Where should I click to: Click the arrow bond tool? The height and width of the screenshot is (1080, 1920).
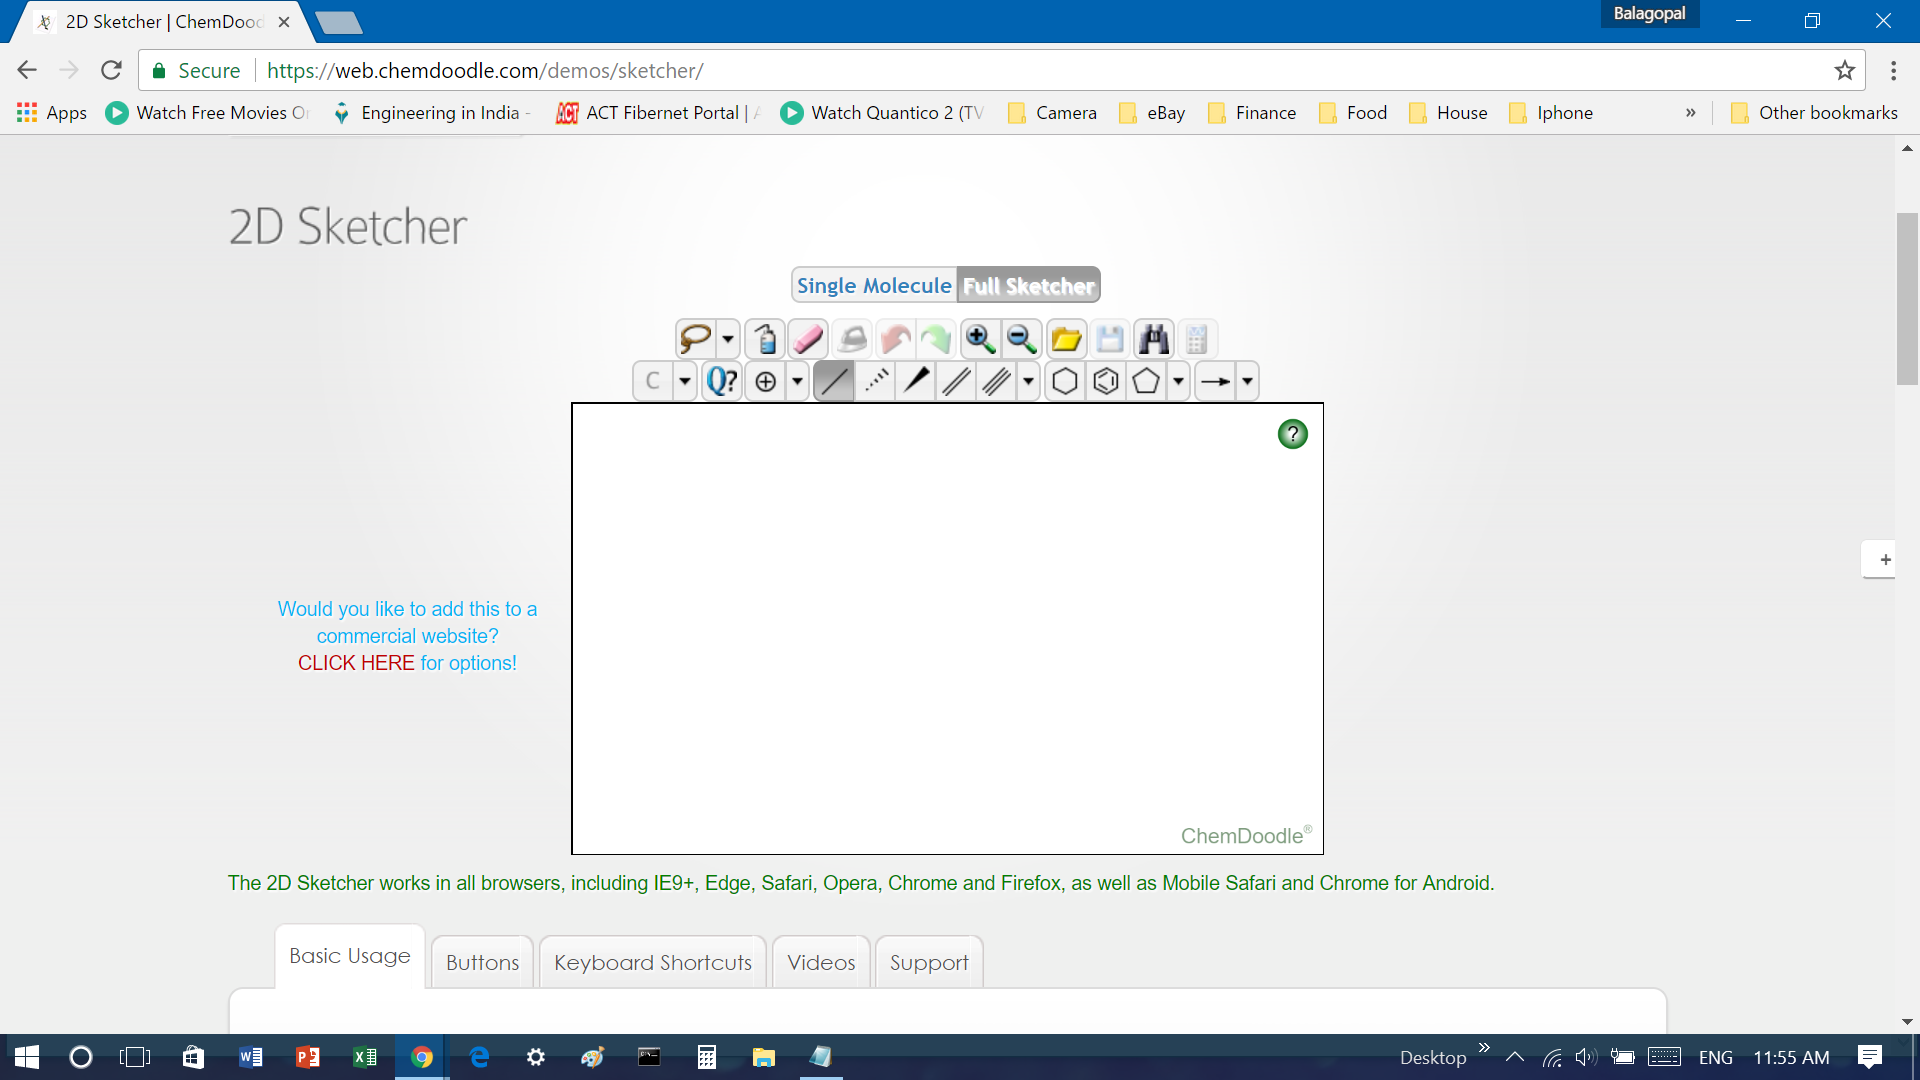pos(1215,381)
